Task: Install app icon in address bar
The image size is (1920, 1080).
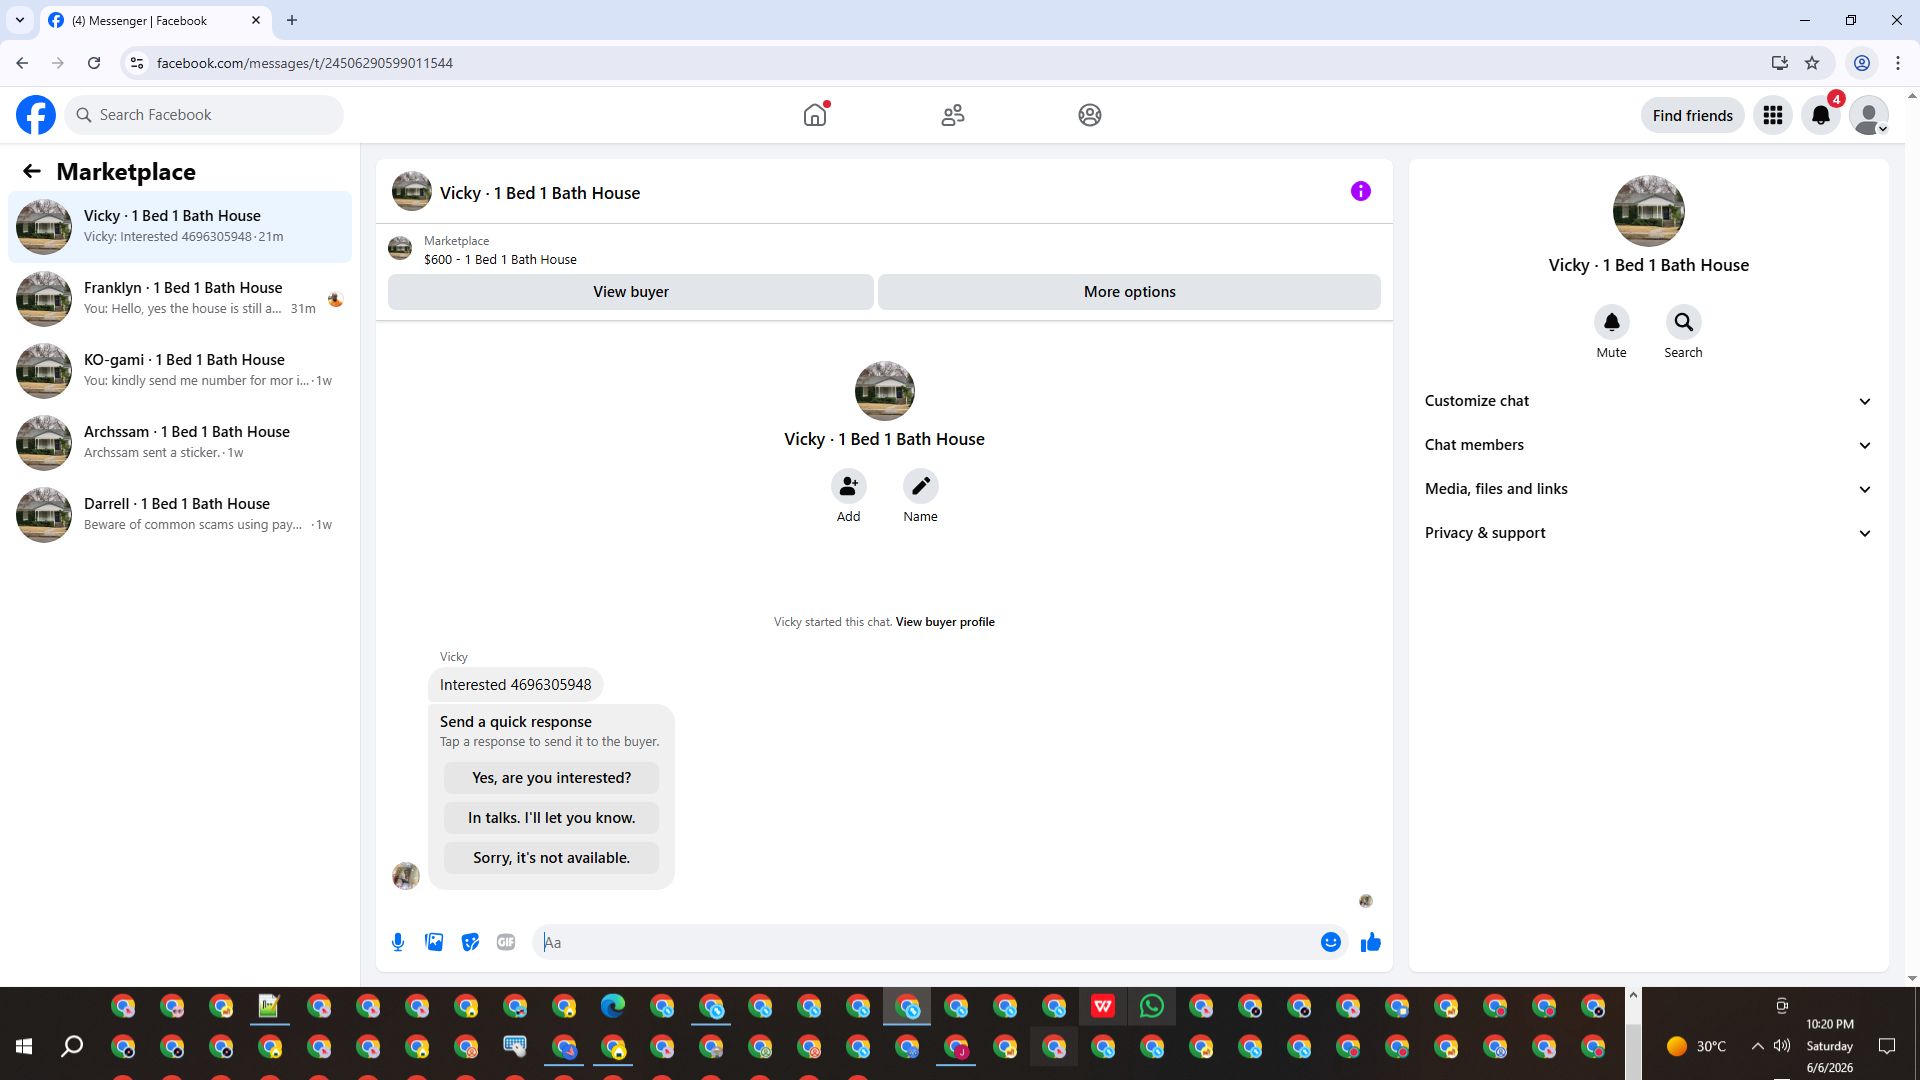Action: point(1780,63)
